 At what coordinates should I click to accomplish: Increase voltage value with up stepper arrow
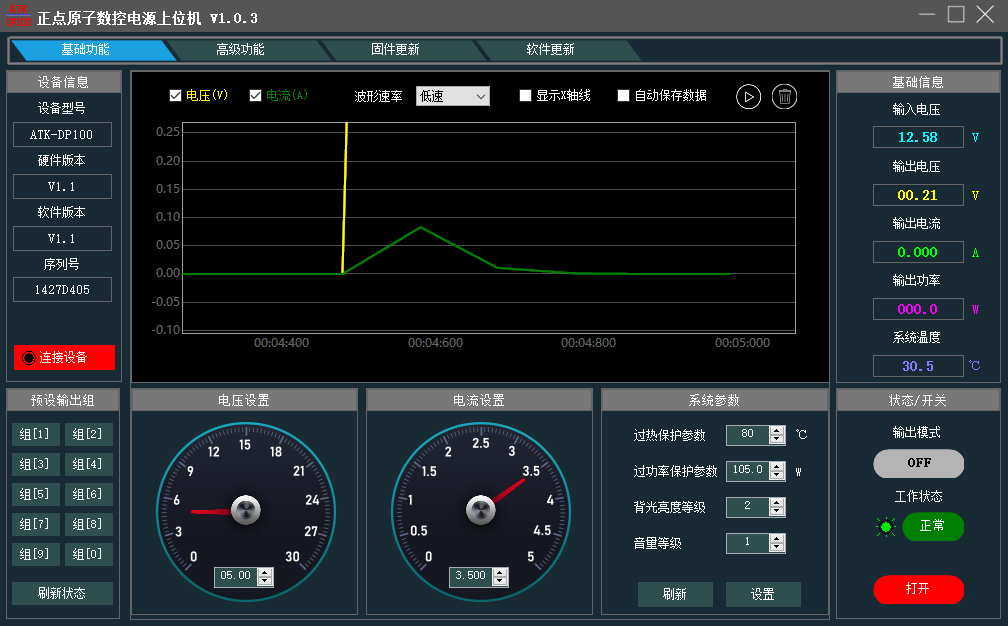(265, 572)
